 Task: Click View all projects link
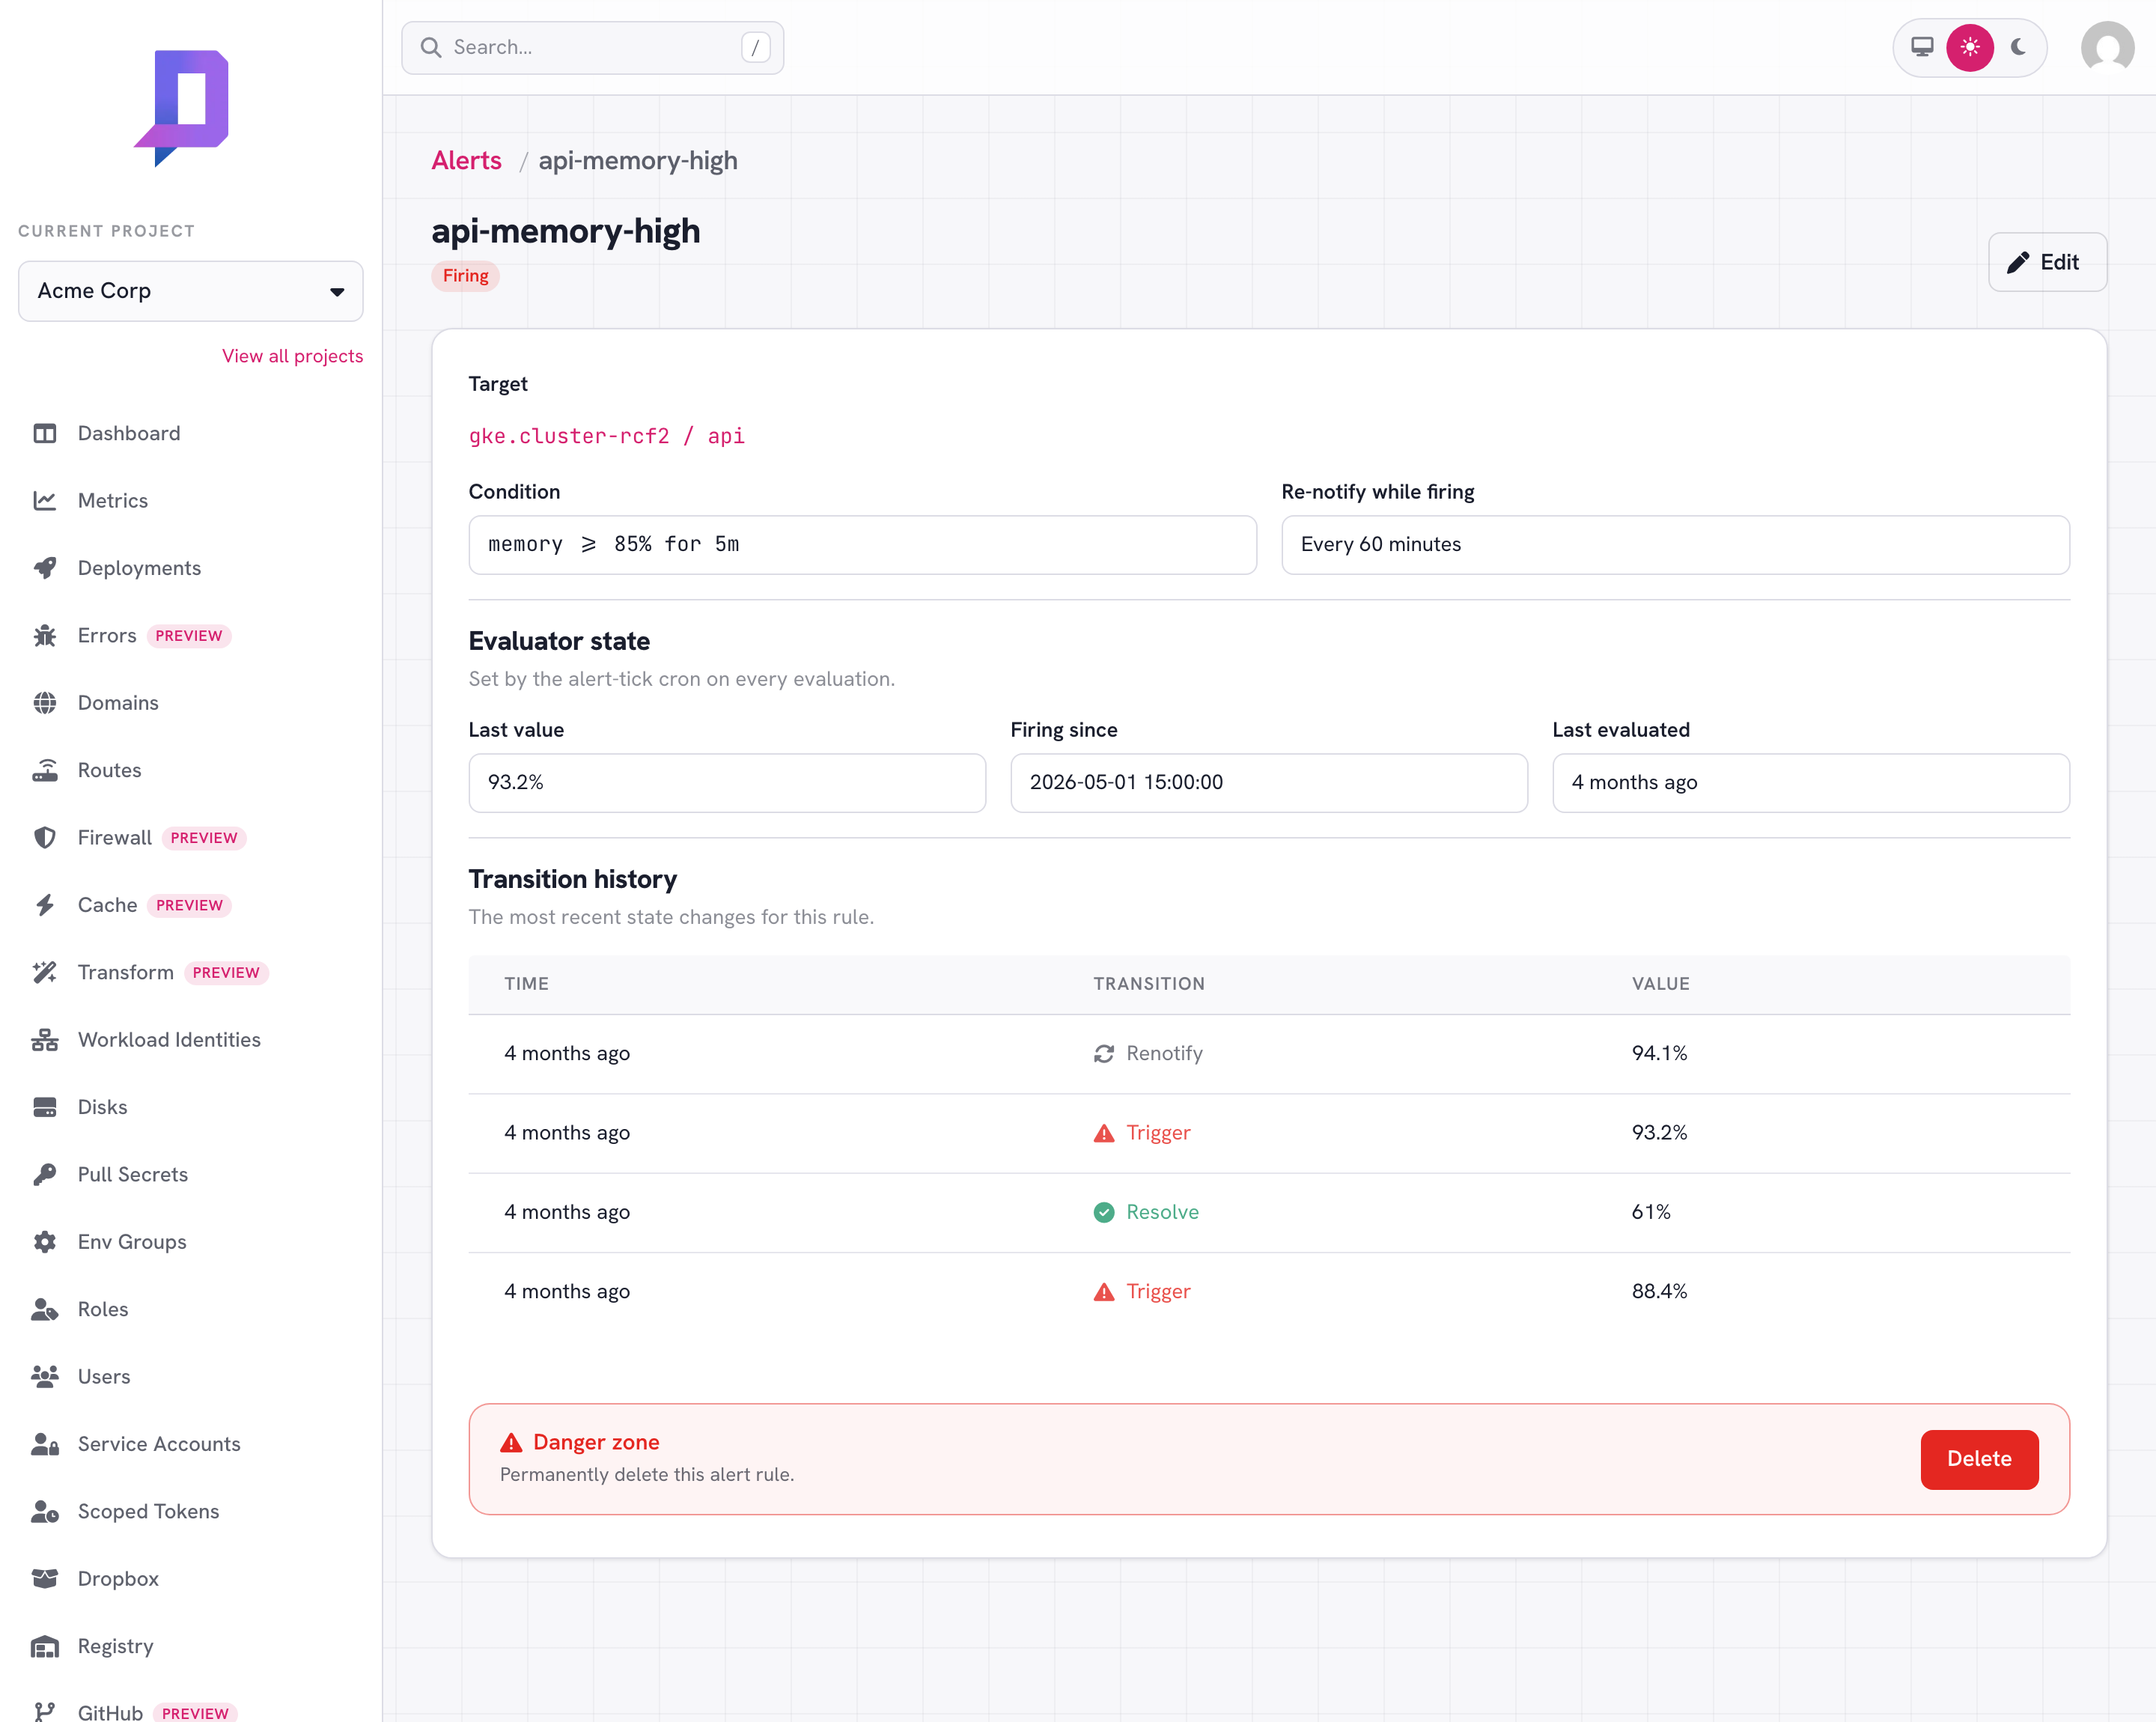(292, 356)
